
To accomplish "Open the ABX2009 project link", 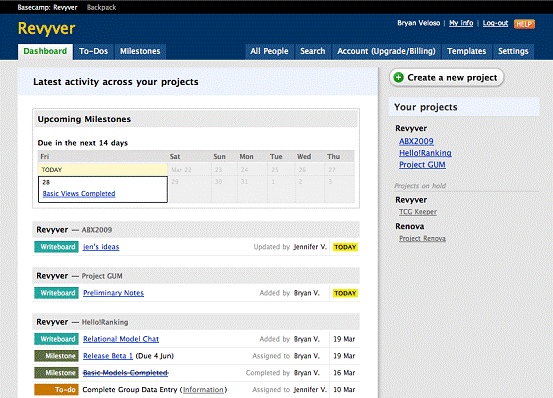I will click(416, 141).
